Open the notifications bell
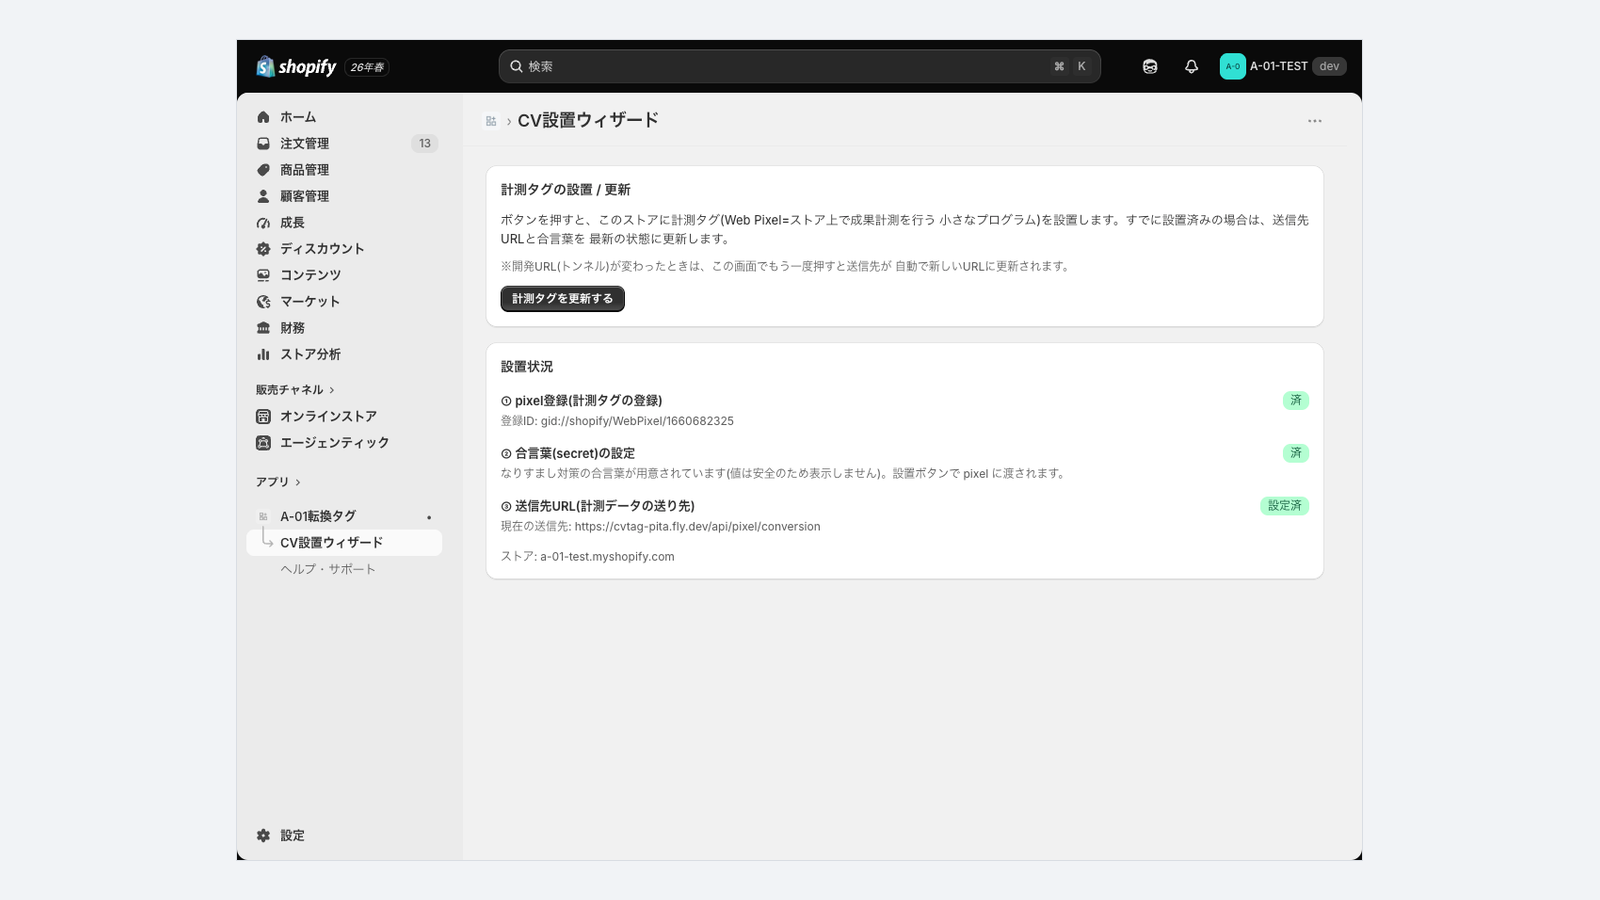The height and width of the screenshot is (900, 1600). click(1191, 66)
